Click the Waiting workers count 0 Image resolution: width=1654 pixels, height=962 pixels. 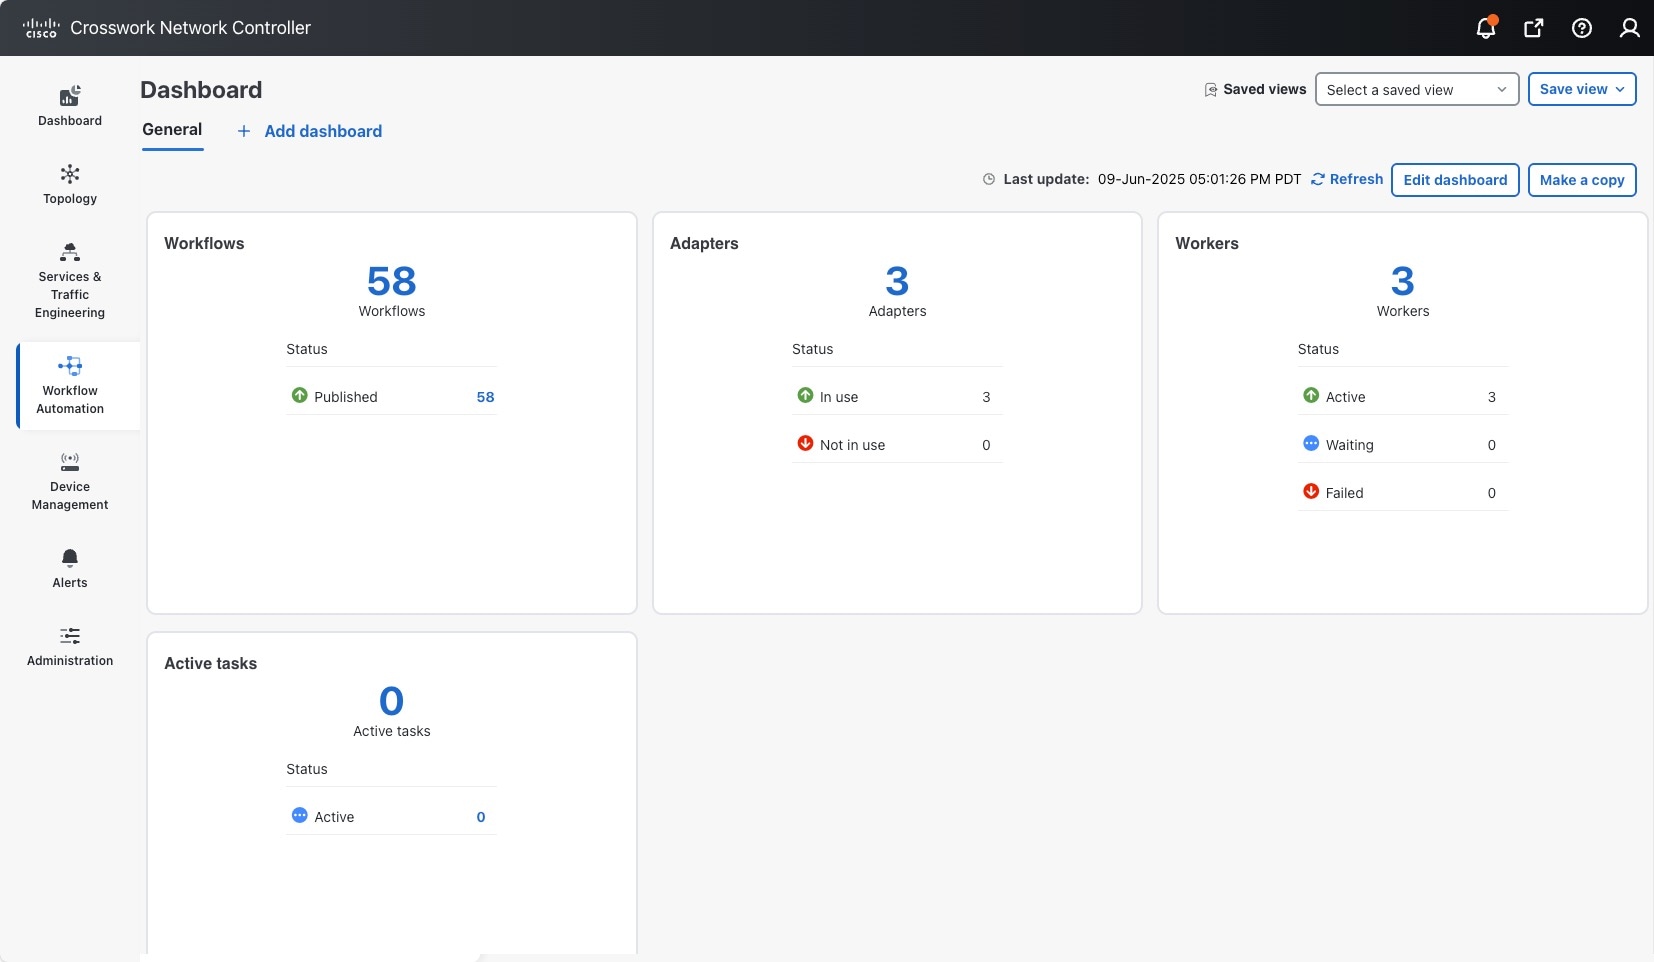[1492, 445]
